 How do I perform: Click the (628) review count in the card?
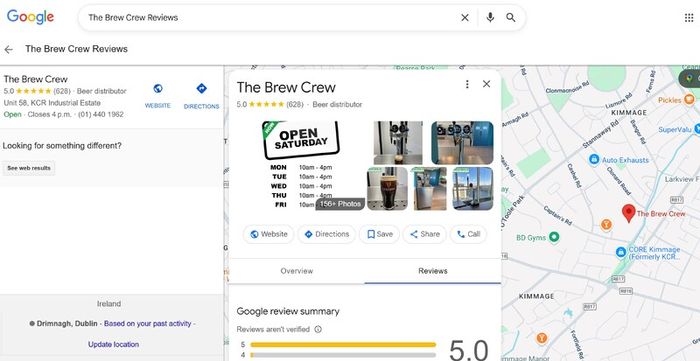[x=295, y=104]
